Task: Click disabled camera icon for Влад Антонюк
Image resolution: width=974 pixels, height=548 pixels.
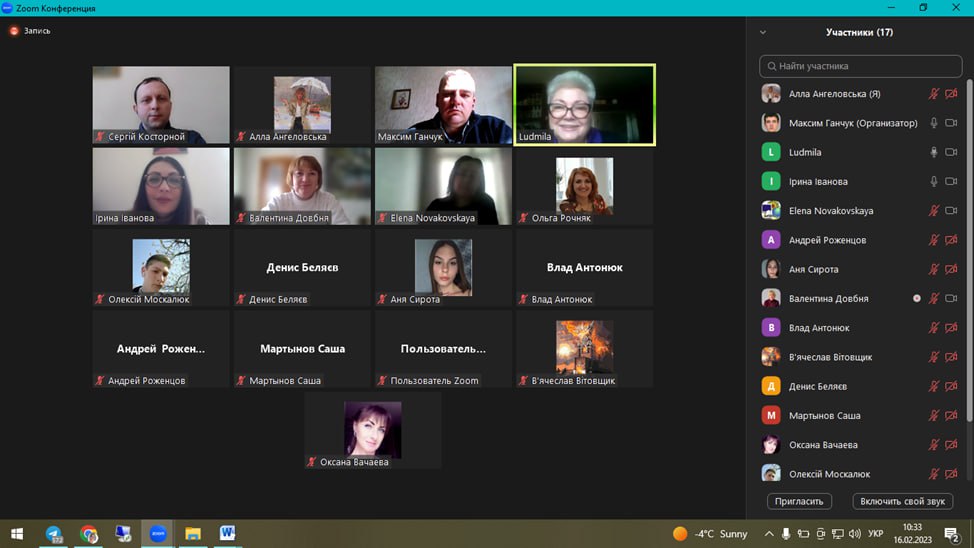Action: coord(951,327)
